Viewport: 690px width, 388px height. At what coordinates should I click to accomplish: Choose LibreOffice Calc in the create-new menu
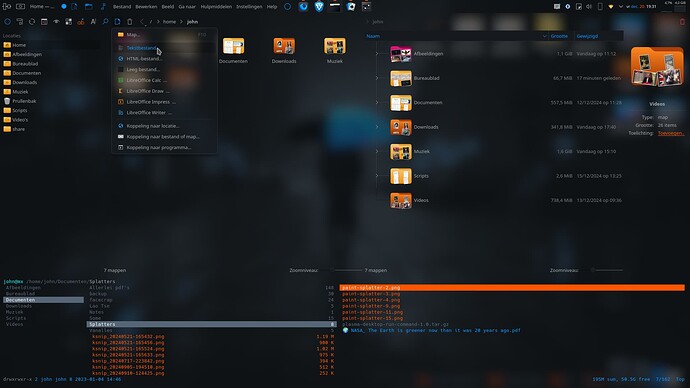pos(164,80)
